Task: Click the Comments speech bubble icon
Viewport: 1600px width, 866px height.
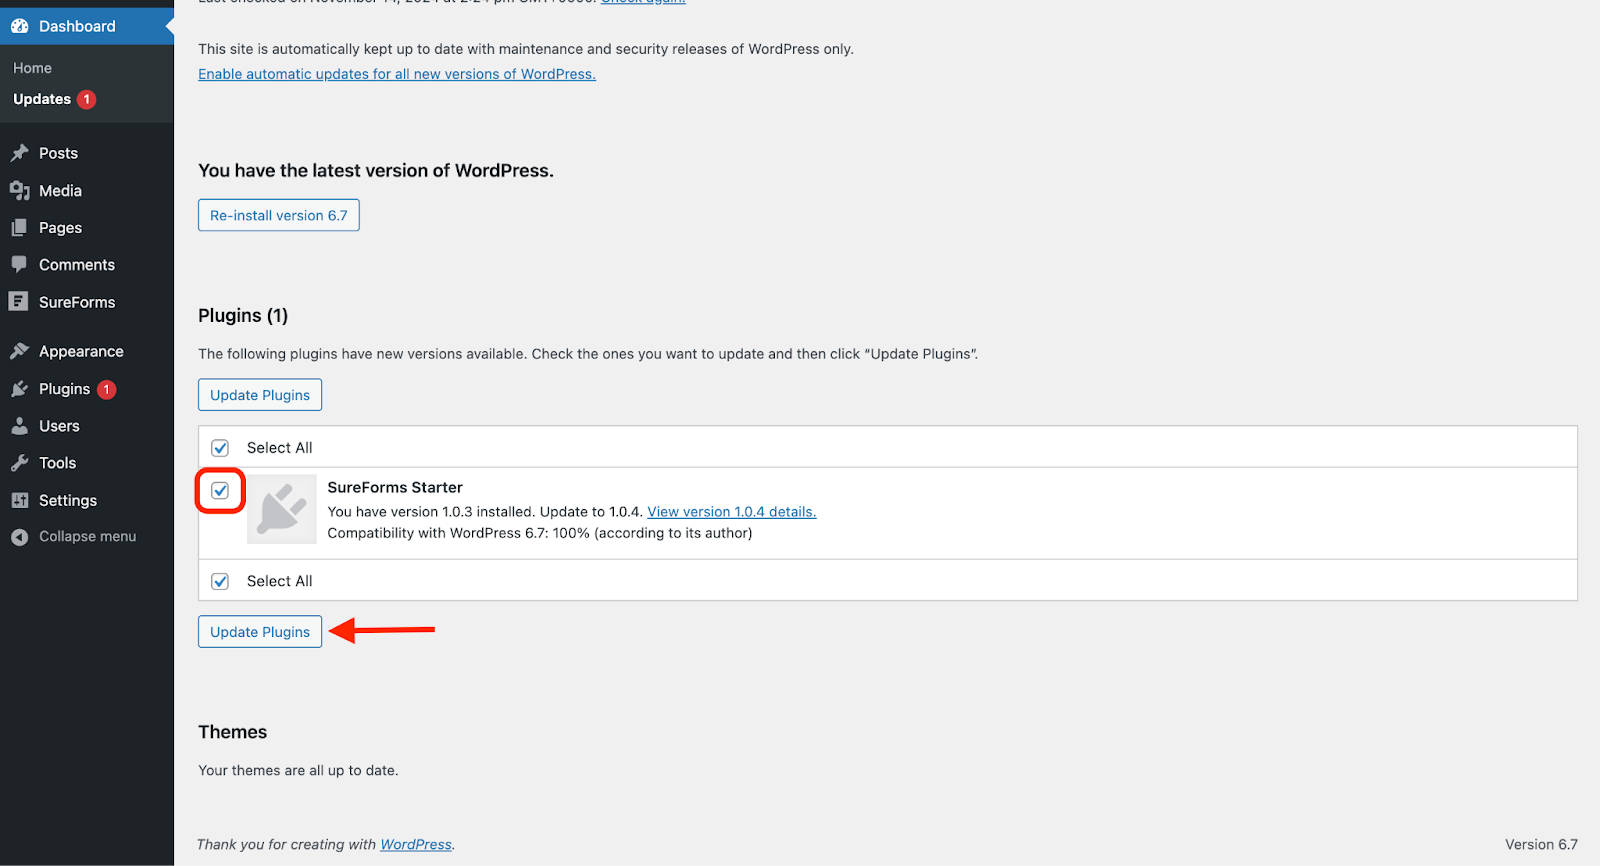Action: pyautogui.click(x=19, y=264)
